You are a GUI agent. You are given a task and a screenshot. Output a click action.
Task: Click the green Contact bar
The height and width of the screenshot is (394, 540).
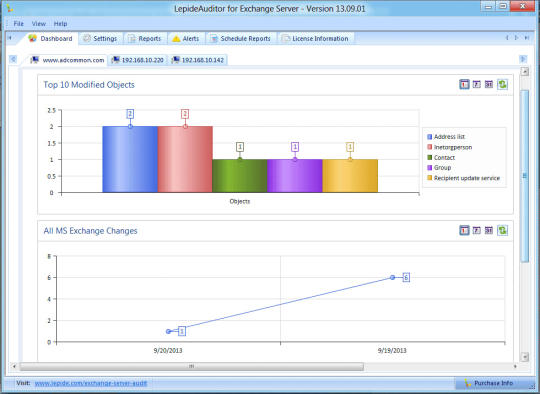pos(240,176)
